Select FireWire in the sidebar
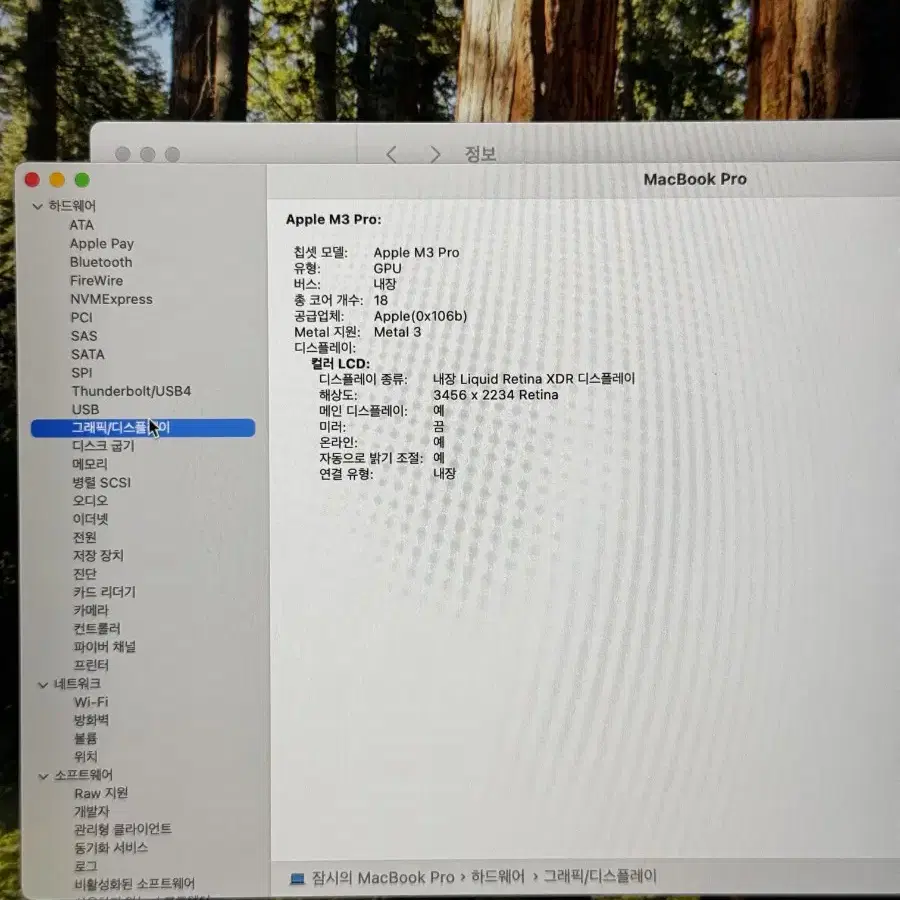The image size is (900, 900). [96, 281]
